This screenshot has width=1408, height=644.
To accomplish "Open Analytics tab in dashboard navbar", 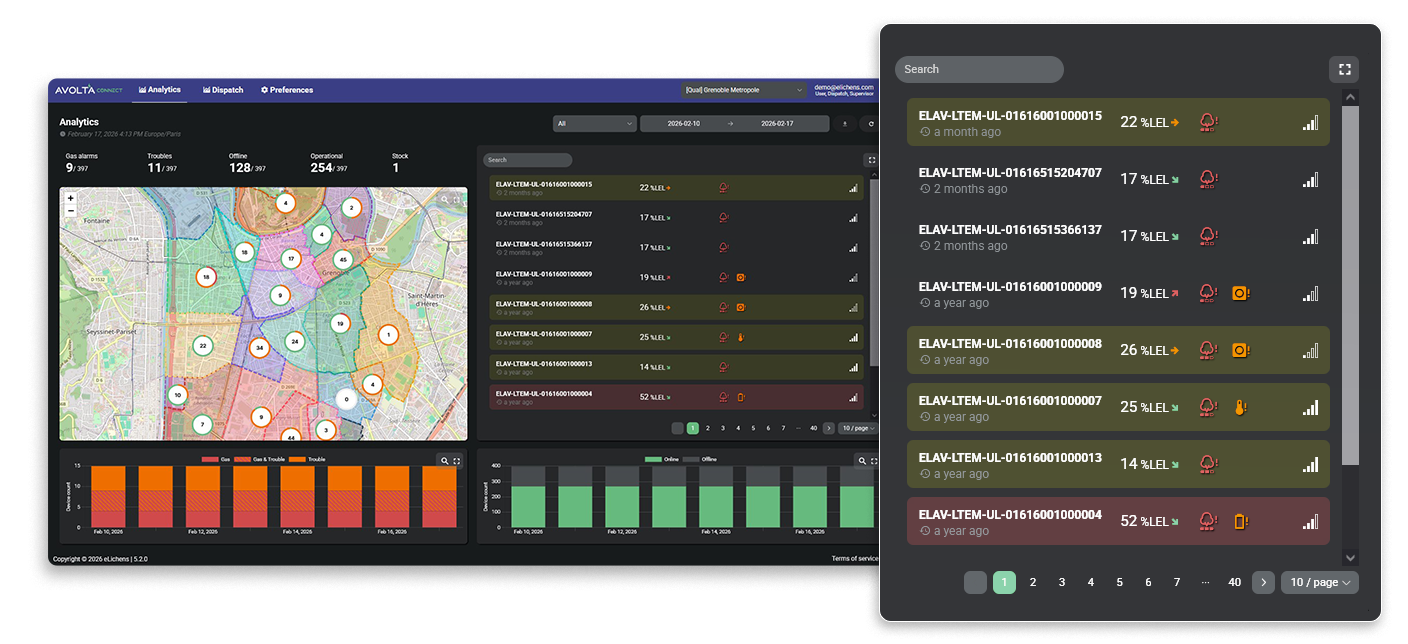I will click(160, 90).
